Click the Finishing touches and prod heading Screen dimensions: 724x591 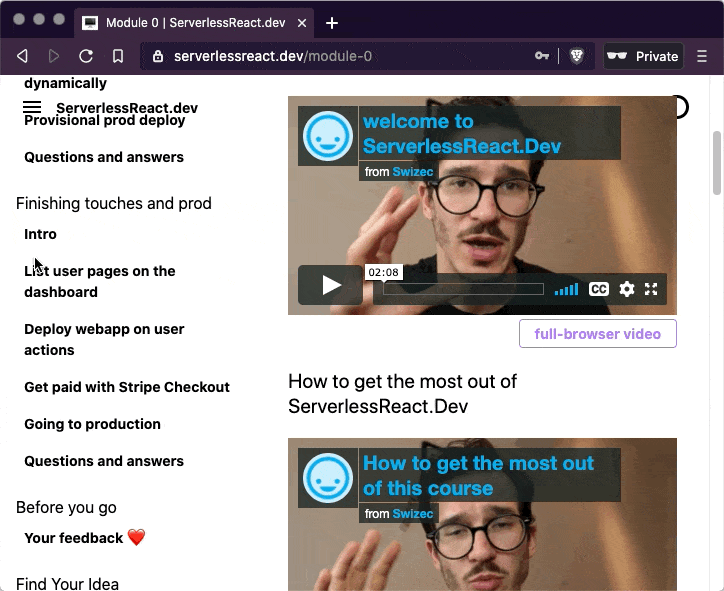[x=114, y=203]
